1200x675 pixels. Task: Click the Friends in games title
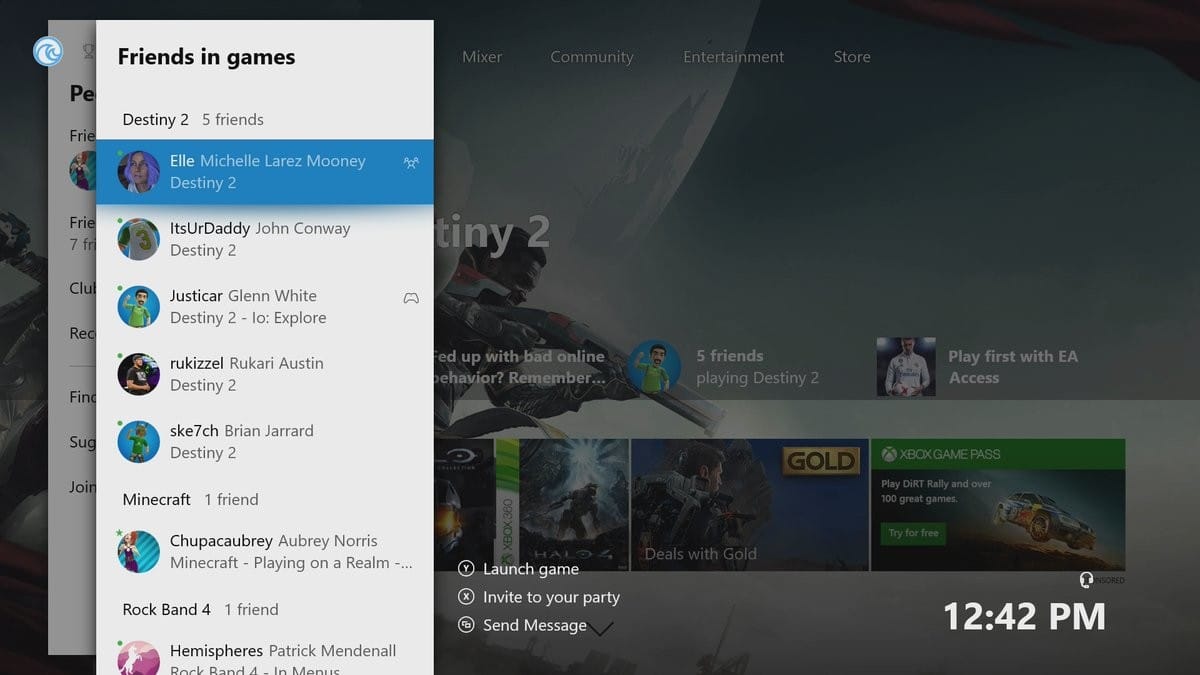coord(206,57)
